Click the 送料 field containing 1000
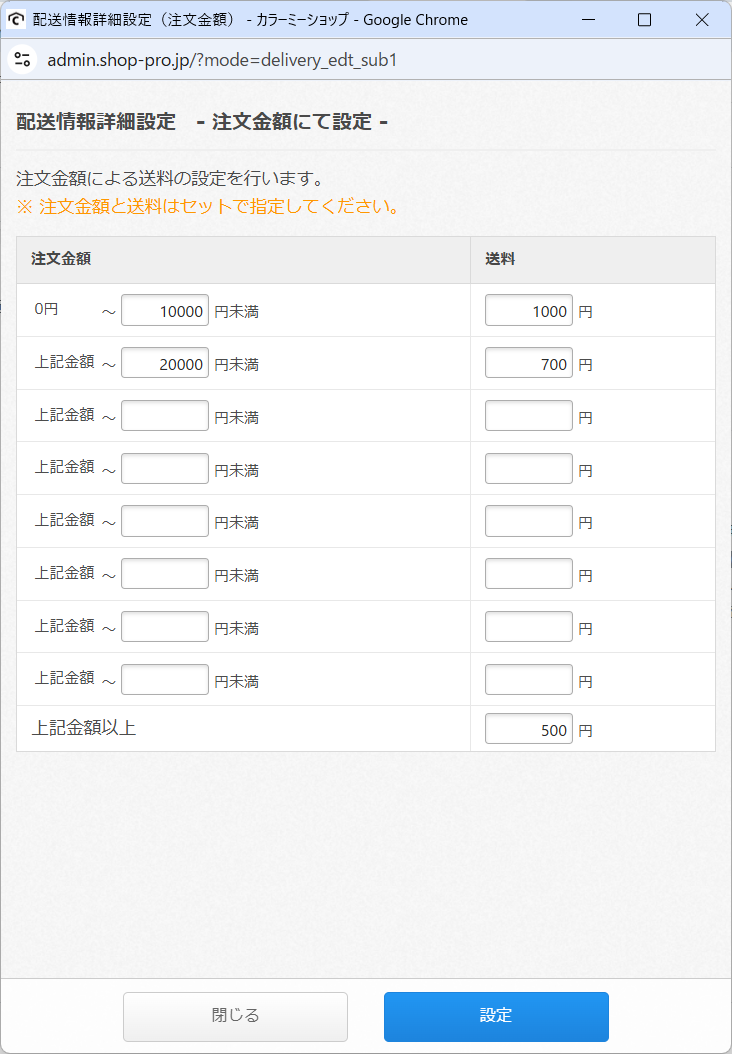 528,310
